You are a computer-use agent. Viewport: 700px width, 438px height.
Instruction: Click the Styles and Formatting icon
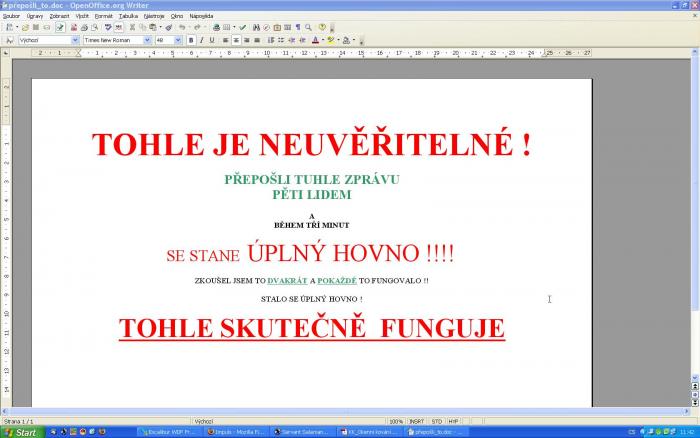tap(9, 40)
